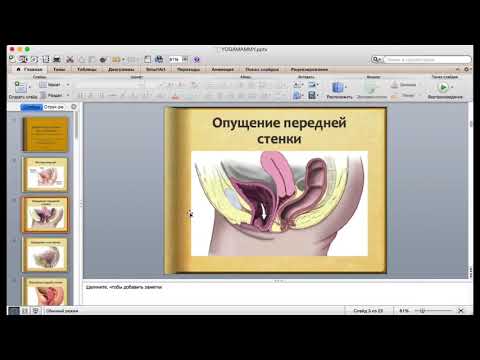Screen dimensions: 480x360
Task: Switch to Normal view in the status bar
Action: coord(14,311)
